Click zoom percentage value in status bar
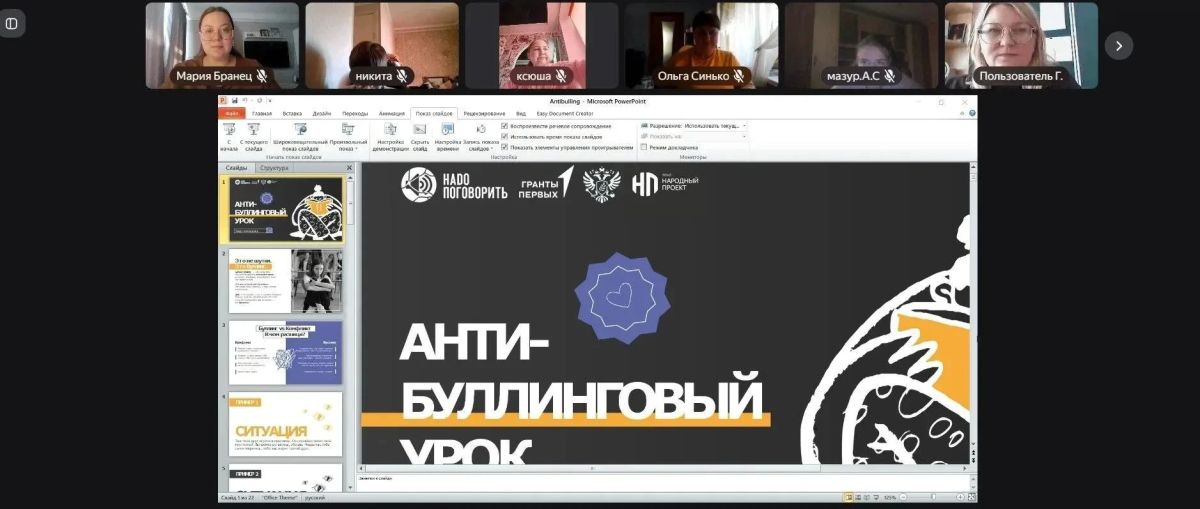The height and width of the screenshot is (509, 1200). [x=890, y=497]
